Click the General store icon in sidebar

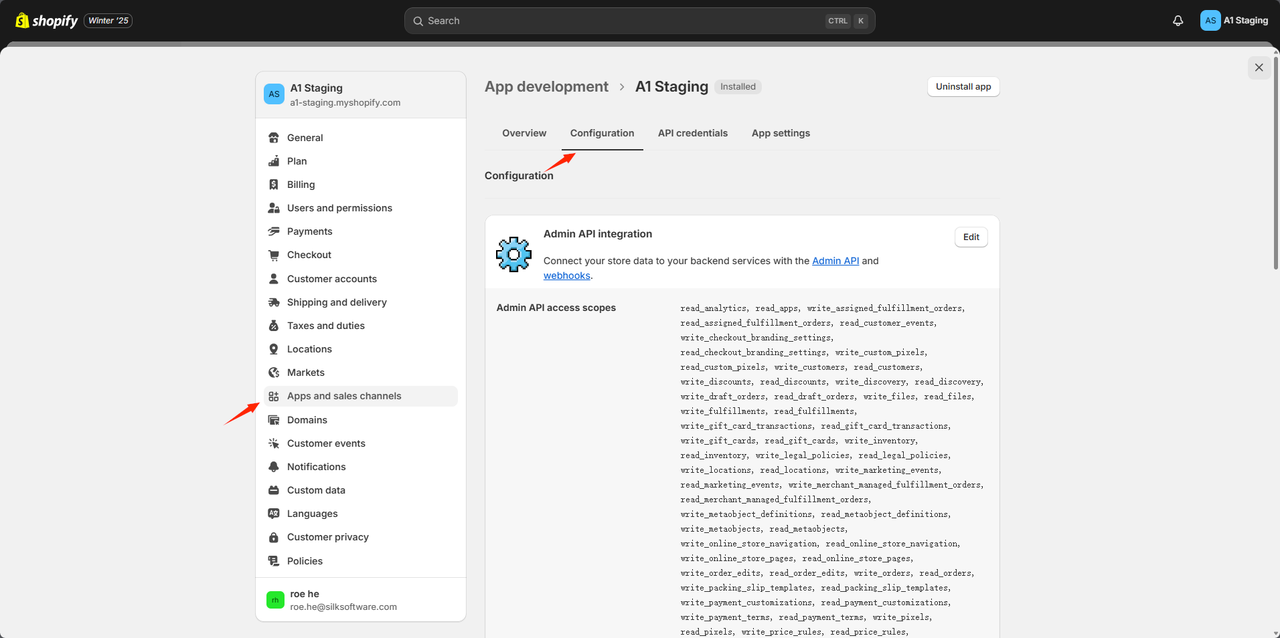(x=274, y=138)
